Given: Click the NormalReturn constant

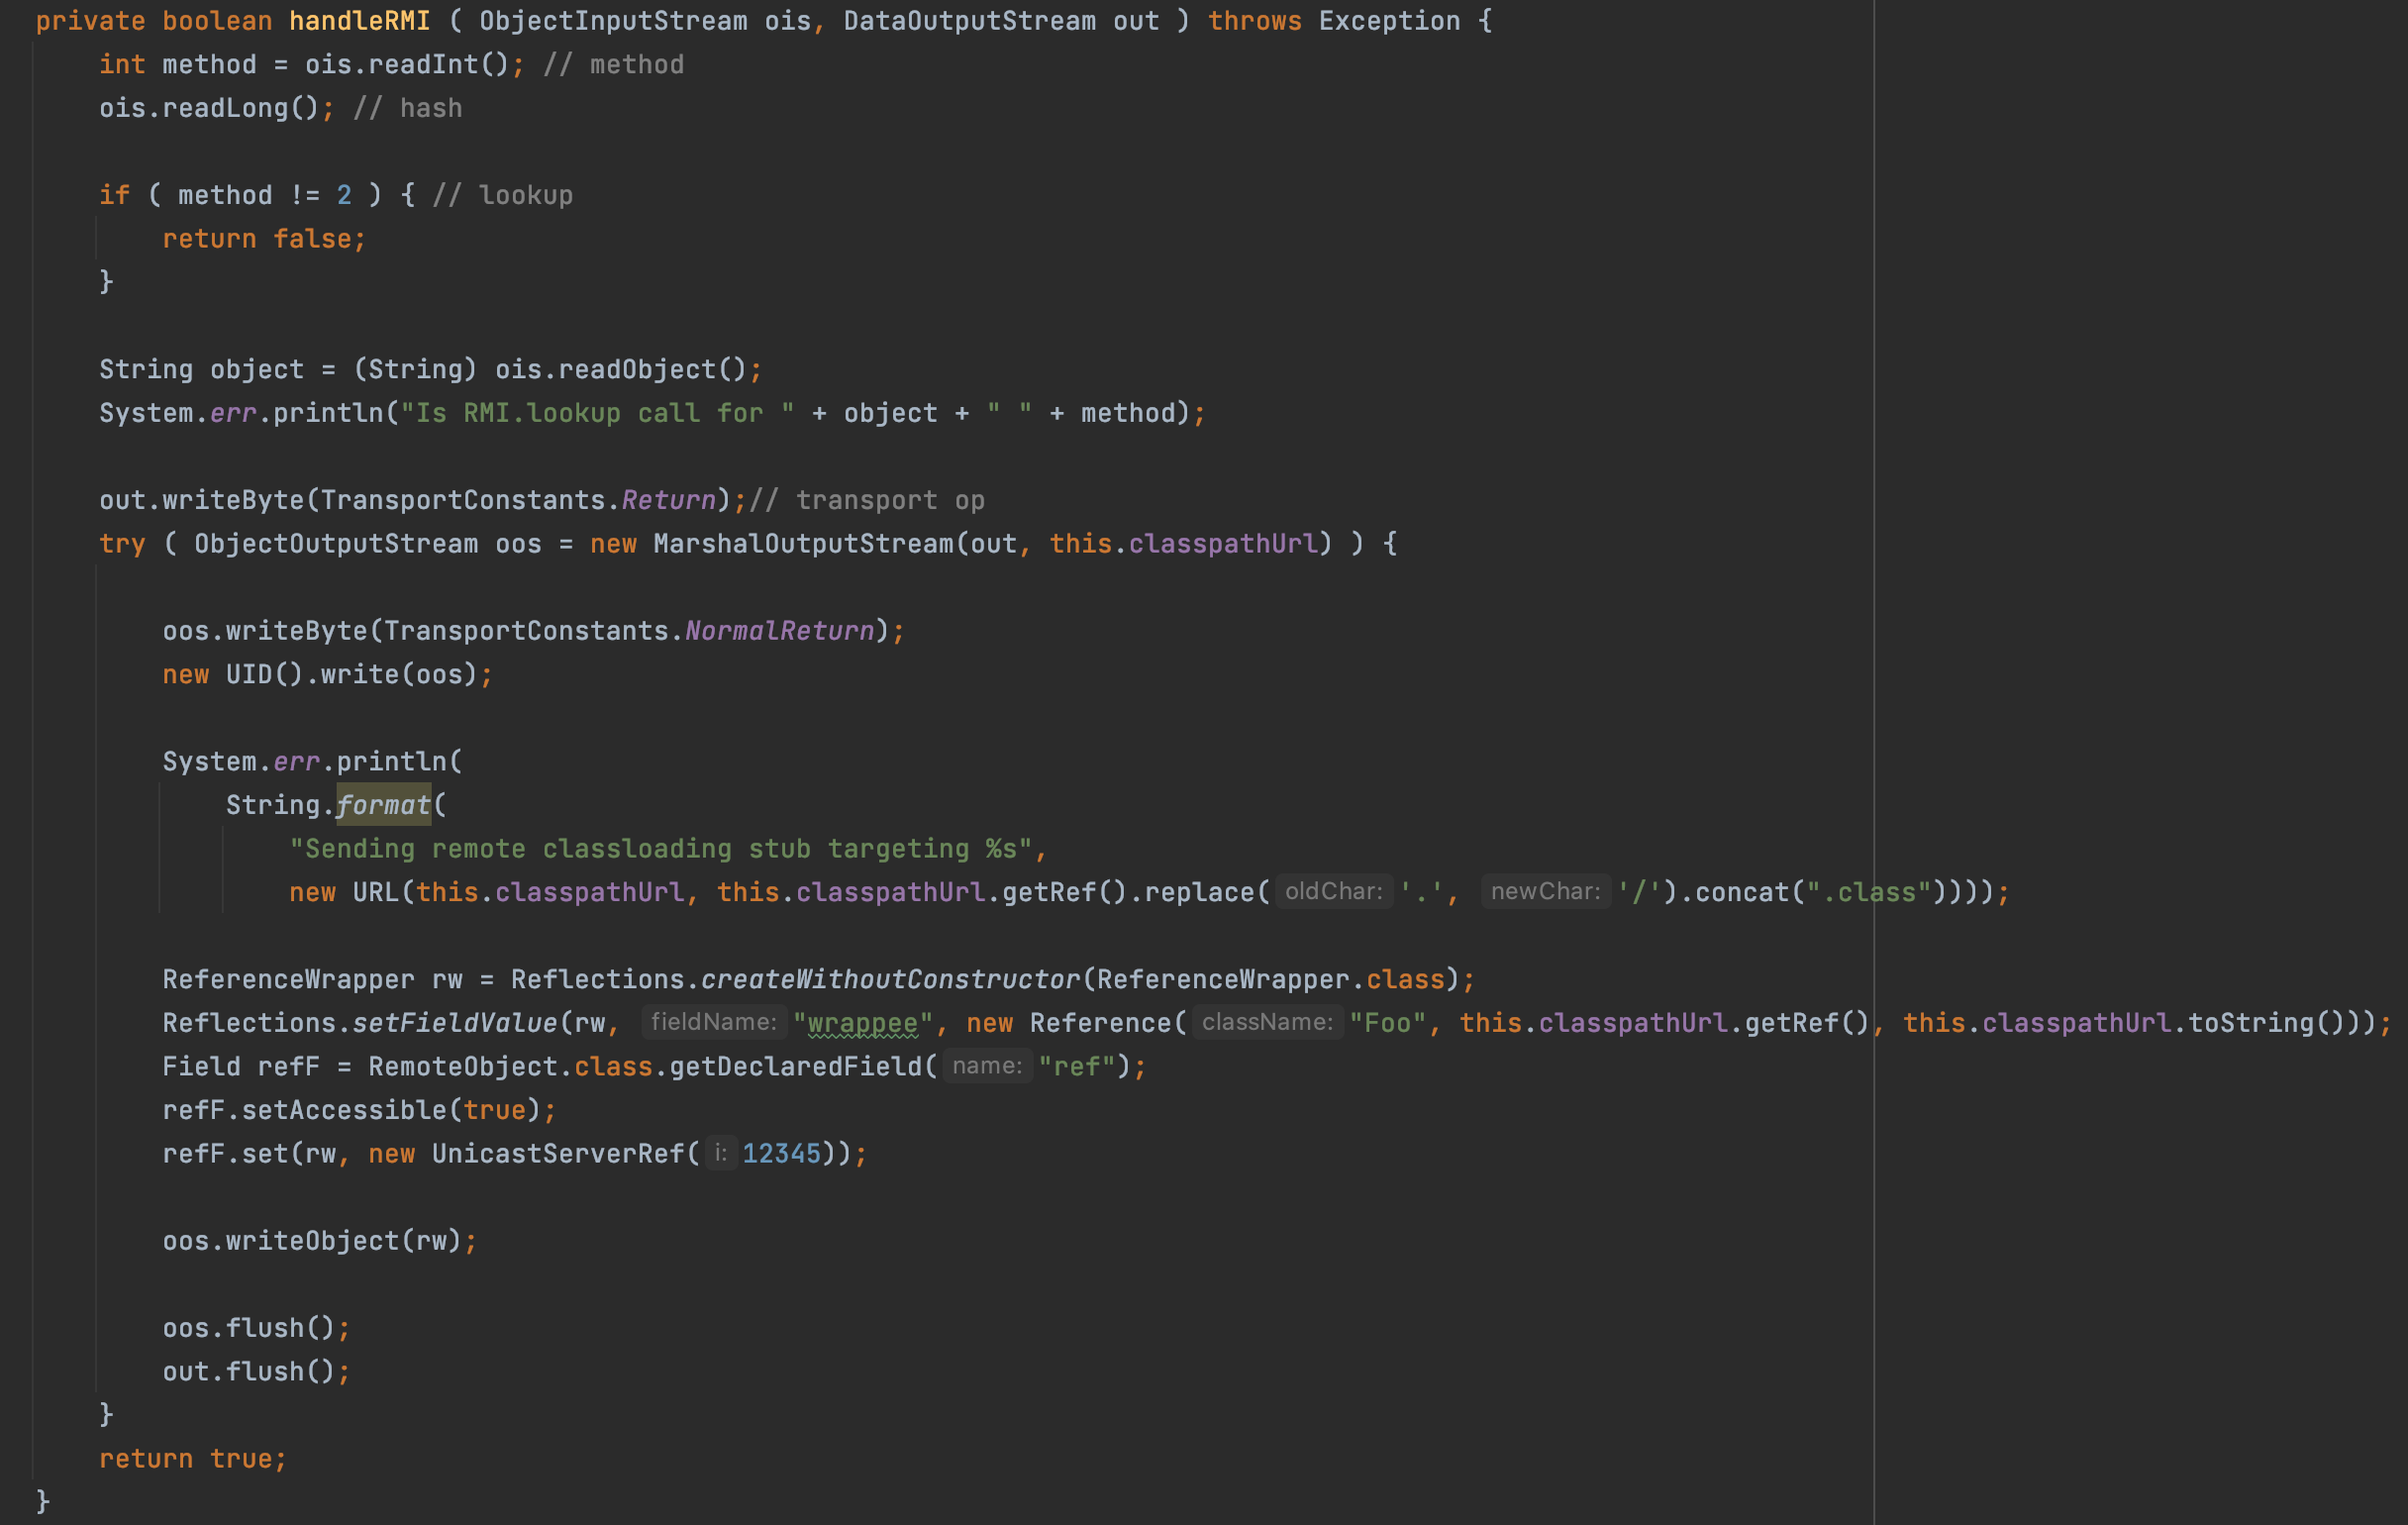Looking at the screenshot, I should [779, 631].
